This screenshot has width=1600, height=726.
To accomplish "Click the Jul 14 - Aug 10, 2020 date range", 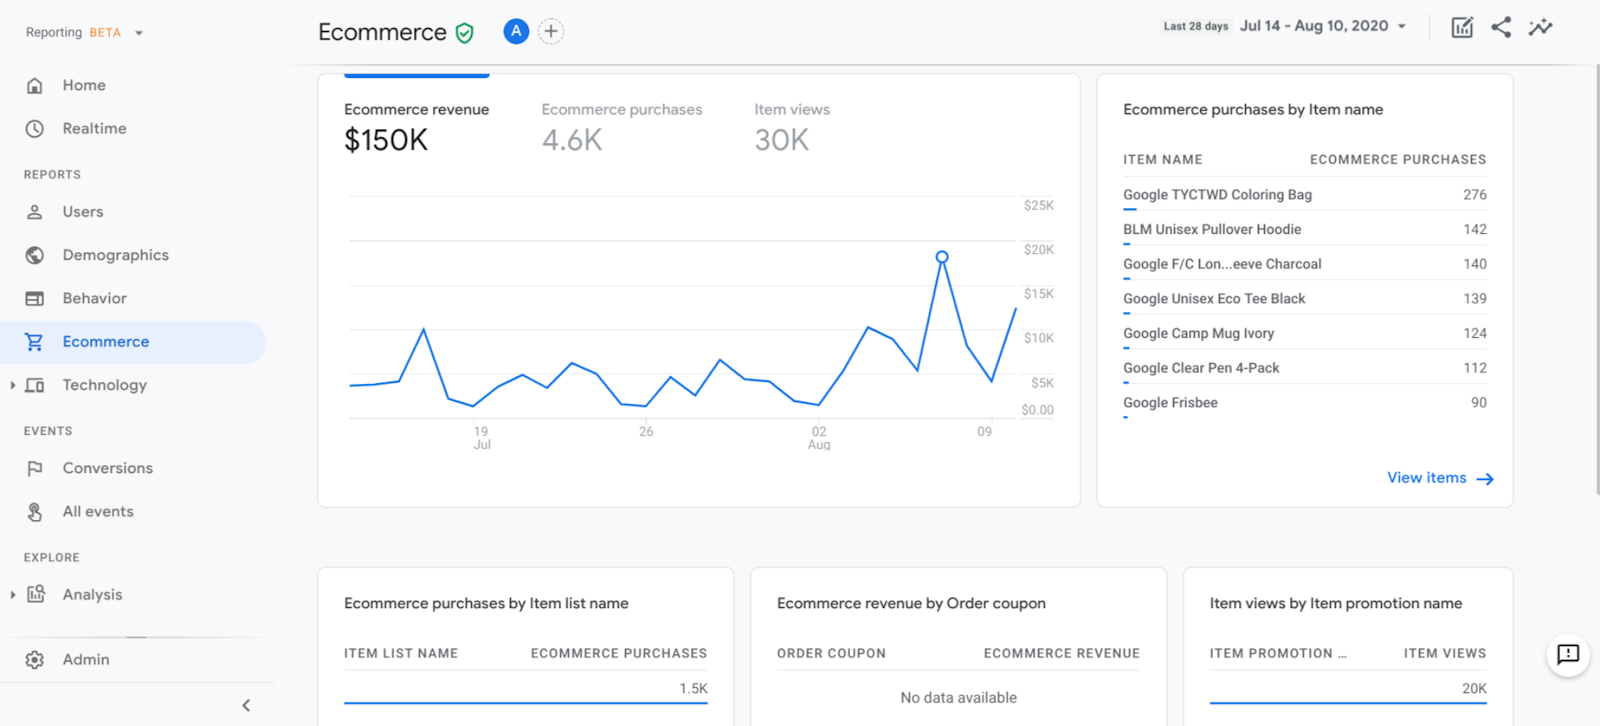I will click(1314, 26).
